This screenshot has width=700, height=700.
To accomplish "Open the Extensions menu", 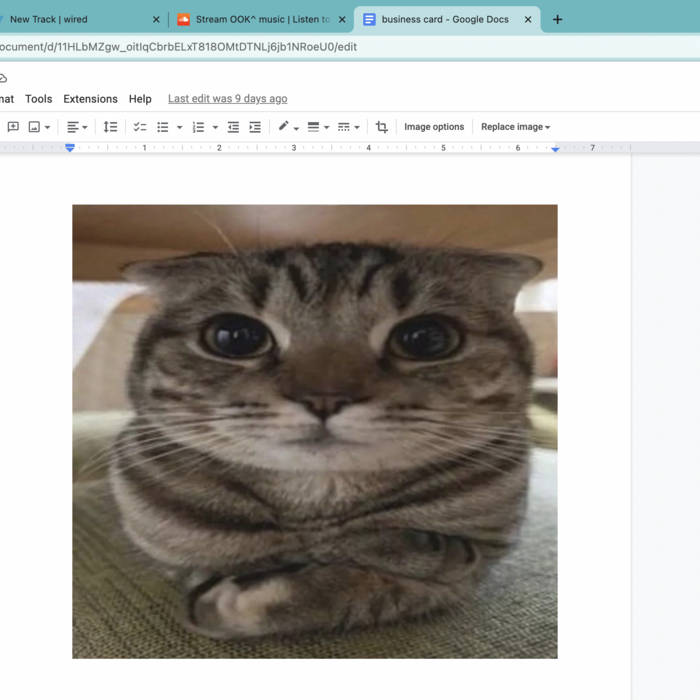I will [x=90, y=99].
